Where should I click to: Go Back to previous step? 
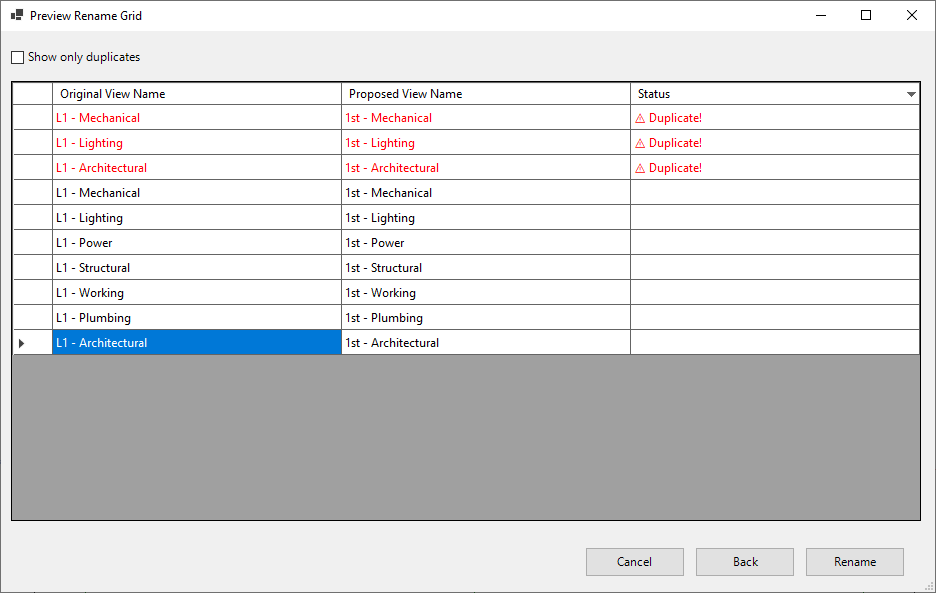tap(745, 562)
